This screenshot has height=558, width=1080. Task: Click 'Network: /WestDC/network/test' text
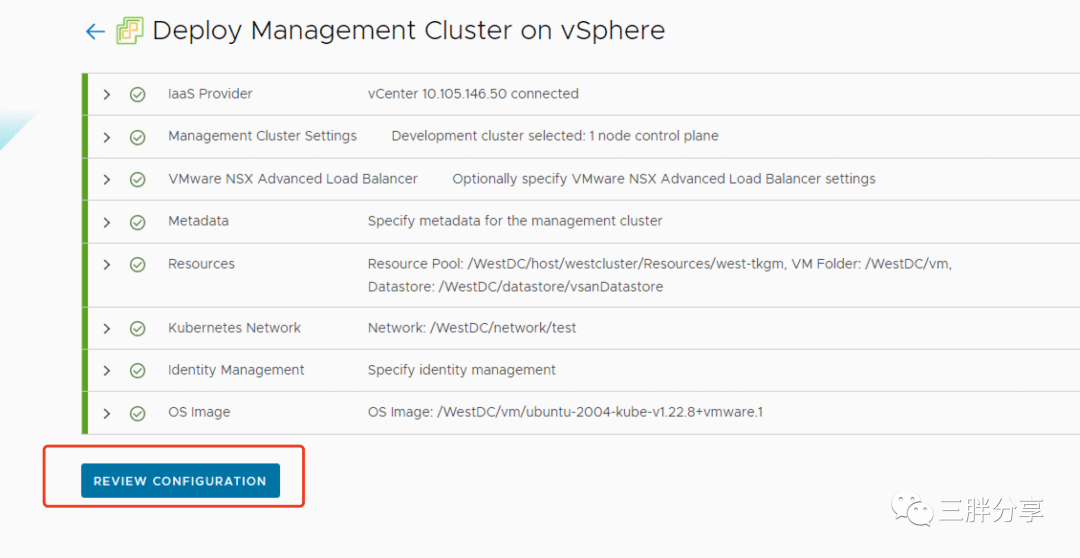[472, 328]
